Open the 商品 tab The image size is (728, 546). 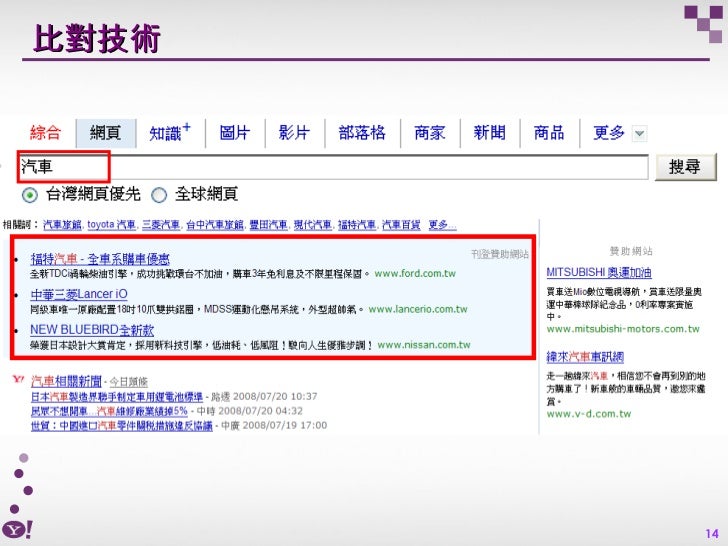pos(549,133)
